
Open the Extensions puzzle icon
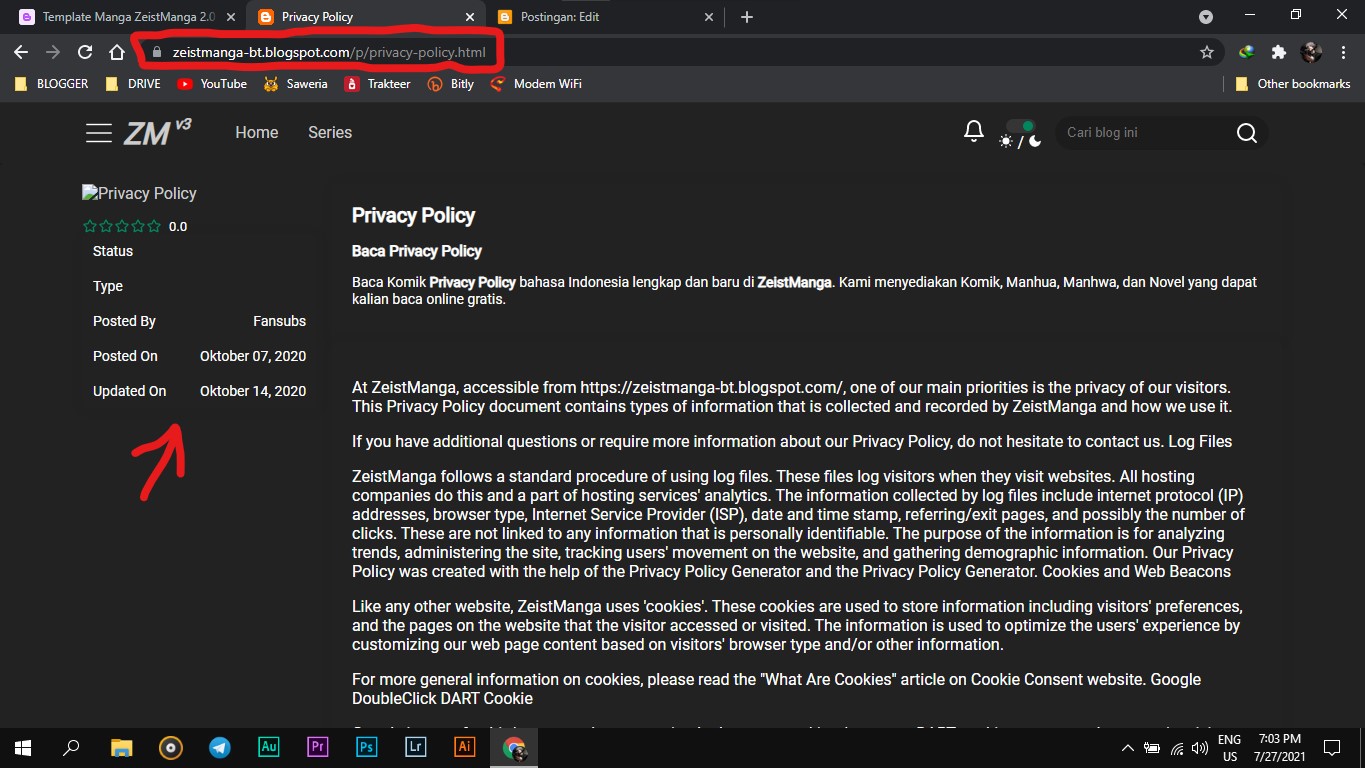[x=1278, y=52]
